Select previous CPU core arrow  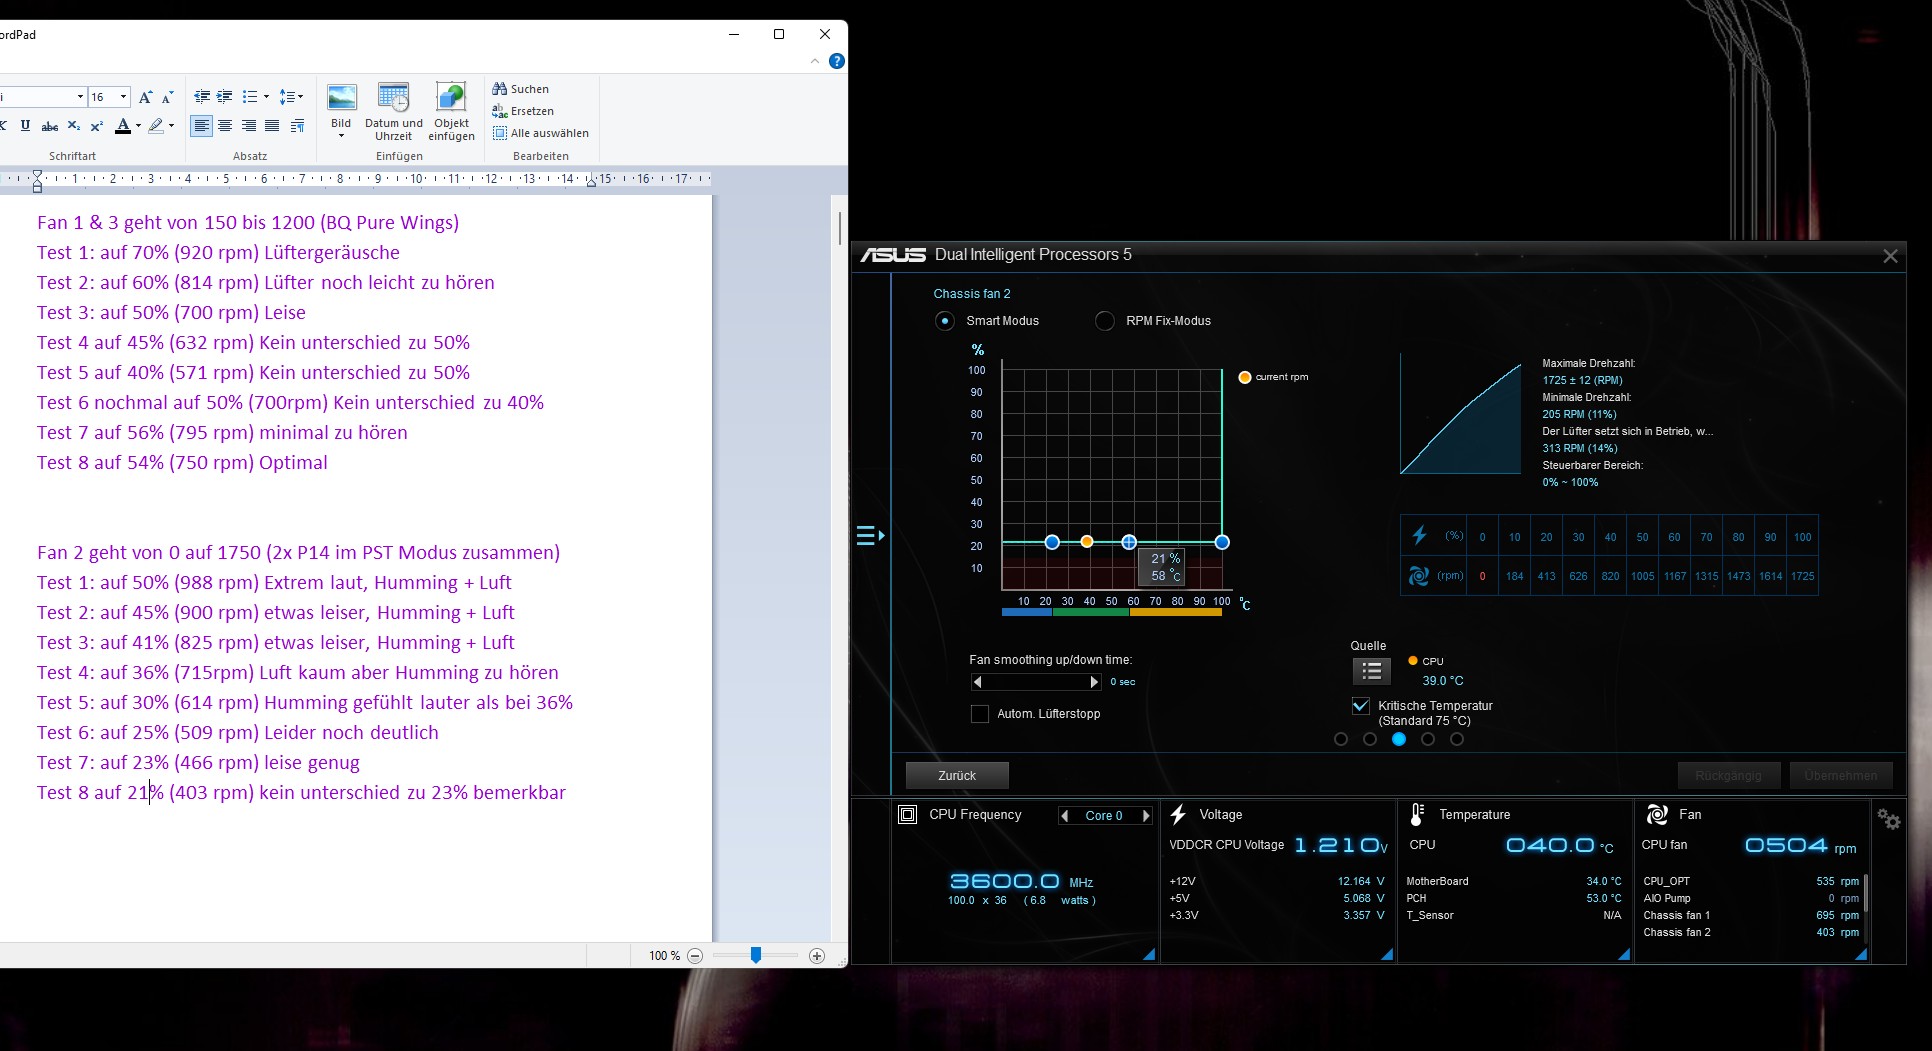1064,816
